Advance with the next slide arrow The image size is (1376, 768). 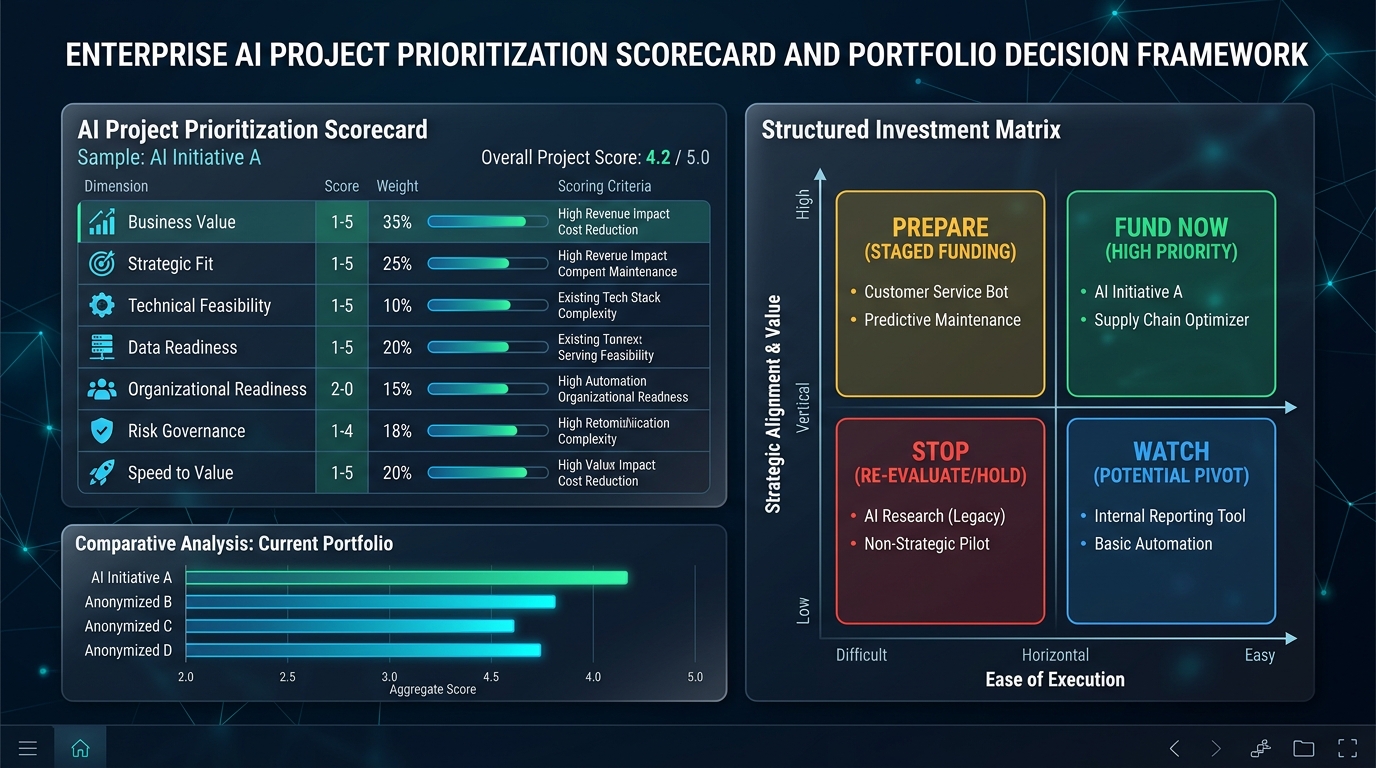coord(1216,748)
